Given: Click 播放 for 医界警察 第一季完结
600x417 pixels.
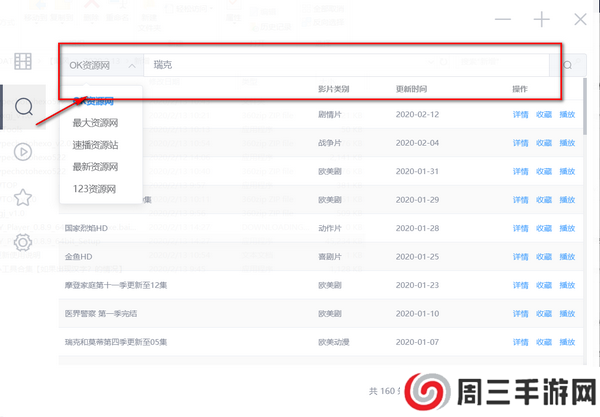Looking at the screenshot, I should click(x=567, y=314).
